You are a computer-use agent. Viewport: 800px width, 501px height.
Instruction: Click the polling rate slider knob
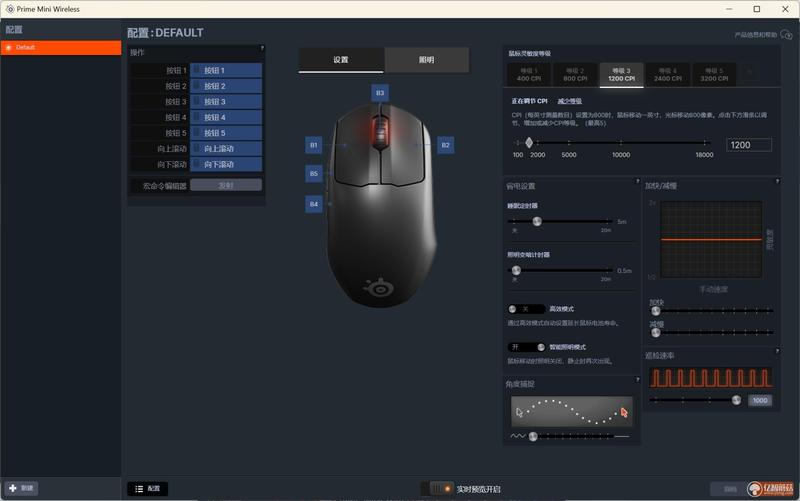pyautogui.click(x=736, y=400)
